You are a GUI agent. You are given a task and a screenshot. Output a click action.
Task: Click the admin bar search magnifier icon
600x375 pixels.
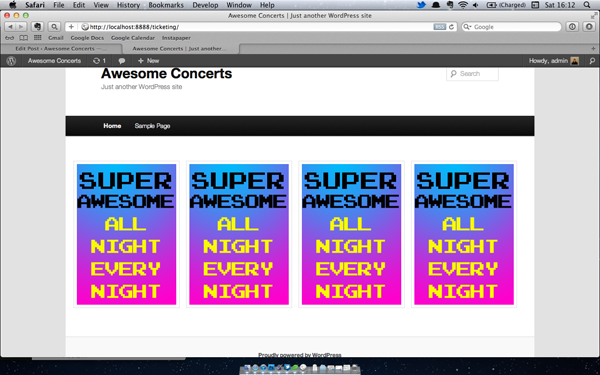(x=592, y=61)
